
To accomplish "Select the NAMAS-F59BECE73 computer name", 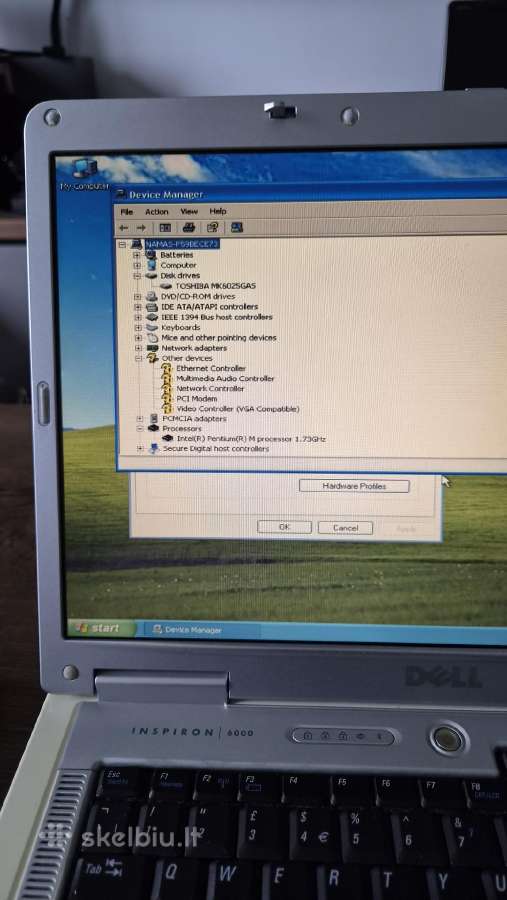I will (x=181, y=245).
